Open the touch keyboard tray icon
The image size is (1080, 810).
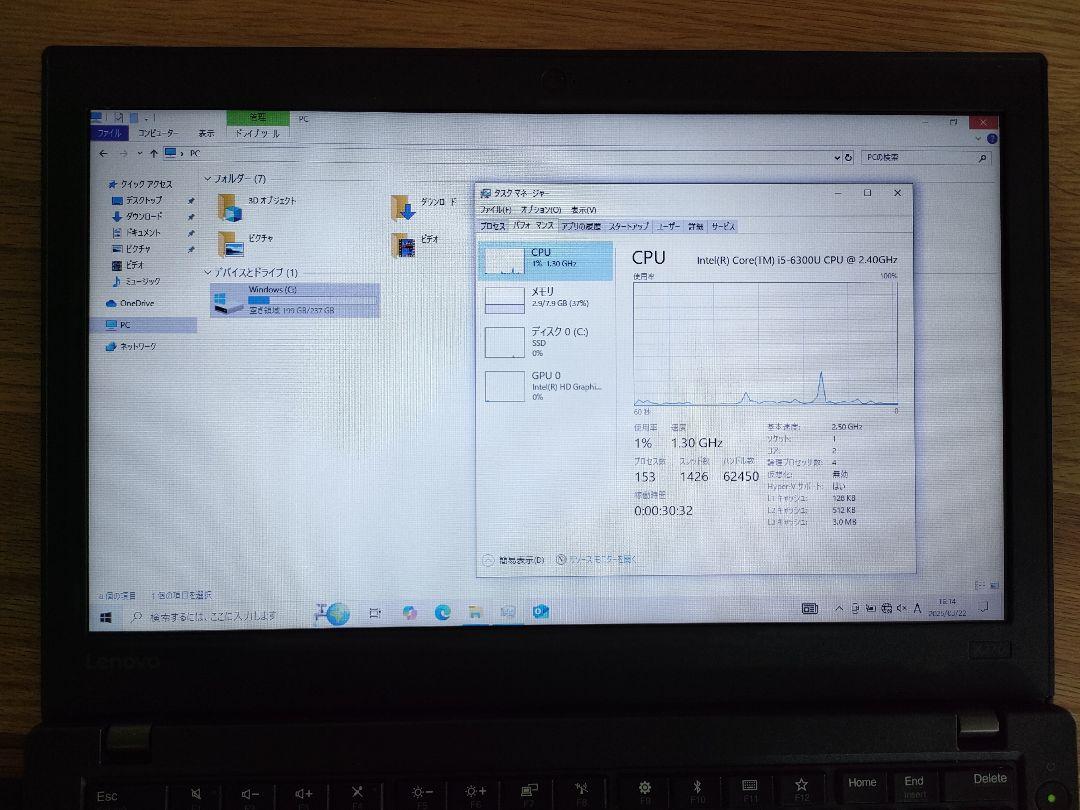coord(810,608)
